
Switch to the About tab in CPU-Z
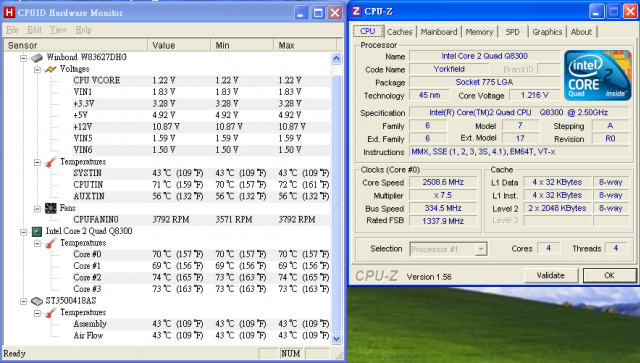tap(581, 32)
